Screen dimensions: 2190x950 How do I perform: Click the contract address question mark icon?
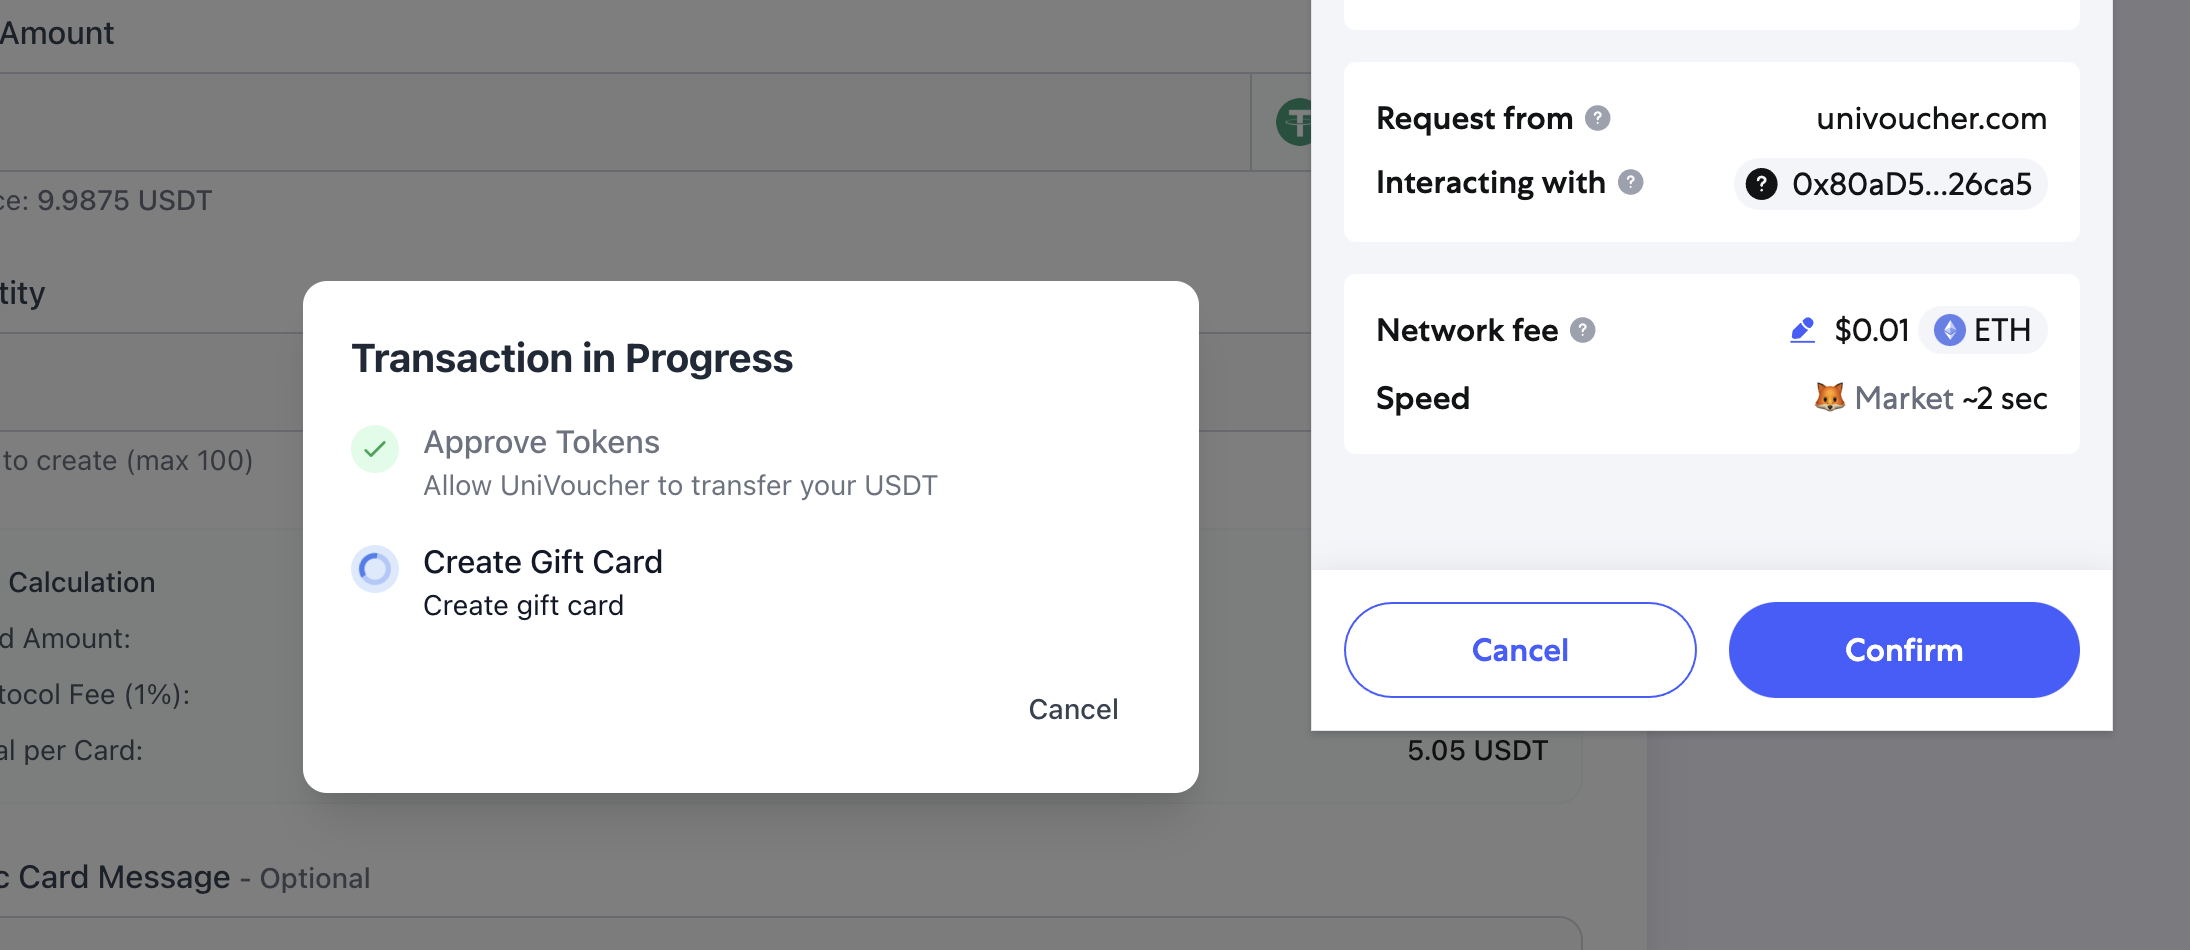[x=1762, y=184]
